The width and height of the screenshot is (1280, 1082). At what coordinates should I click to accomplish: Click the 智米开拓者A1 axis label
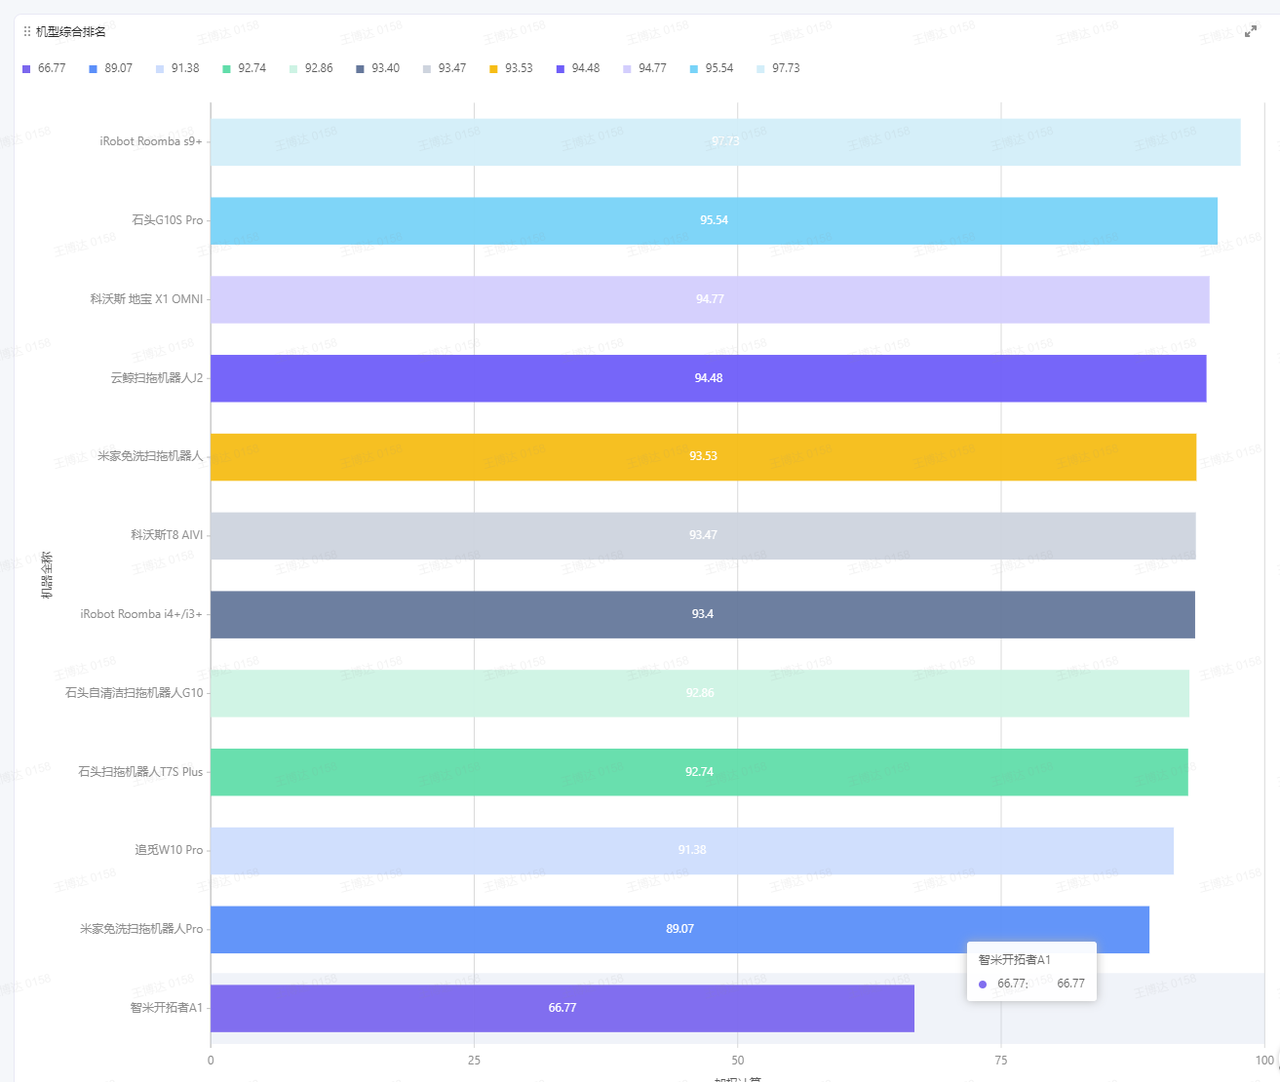166,1008
